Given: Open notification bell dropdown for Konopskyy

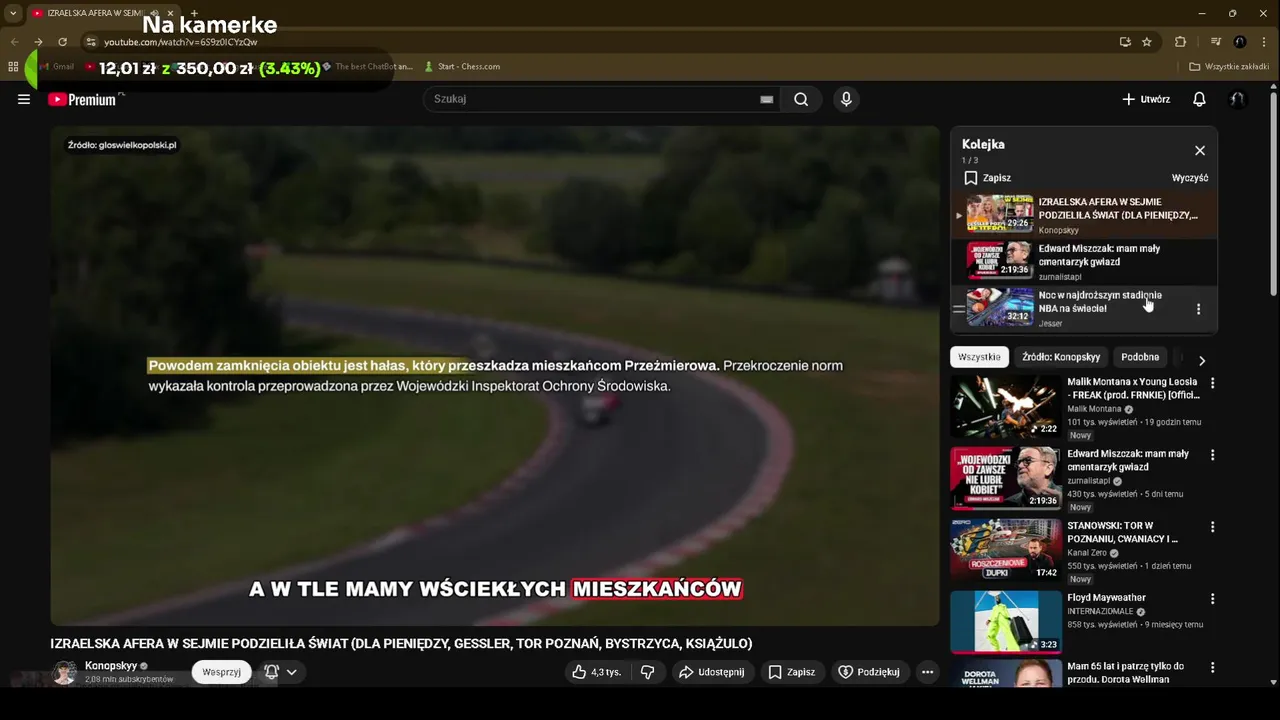Looking at the screenshot, I should coord(280,672).
